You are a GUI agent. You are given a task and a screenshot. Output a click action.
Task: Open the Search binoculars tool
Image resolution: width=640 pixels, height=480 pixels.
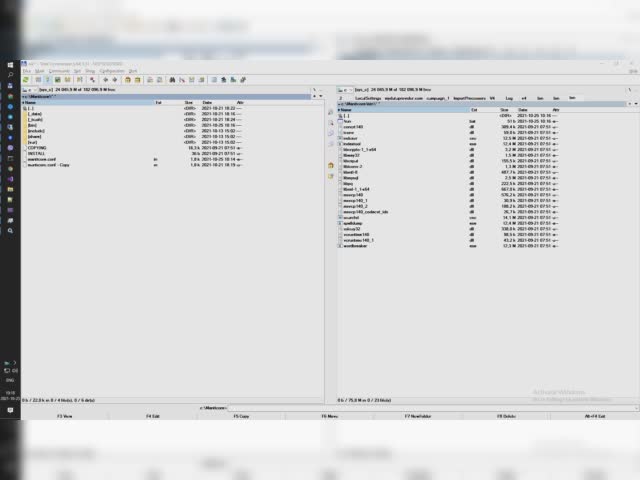point(172,80)
